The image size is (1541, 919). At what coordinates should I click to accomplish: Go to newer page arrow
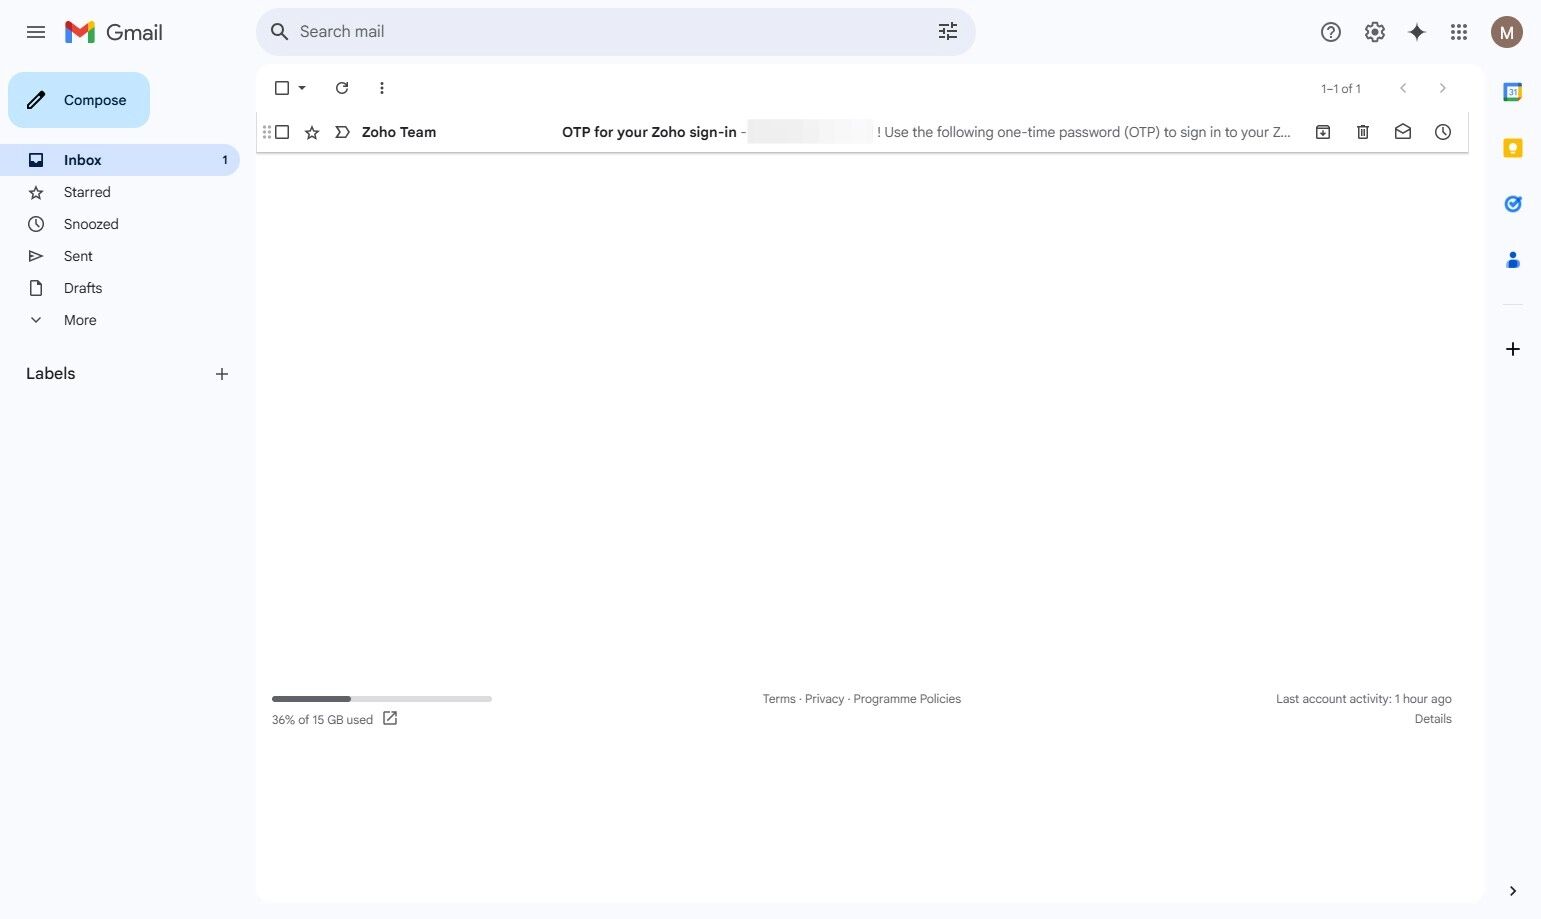[x=1403, y=88]
